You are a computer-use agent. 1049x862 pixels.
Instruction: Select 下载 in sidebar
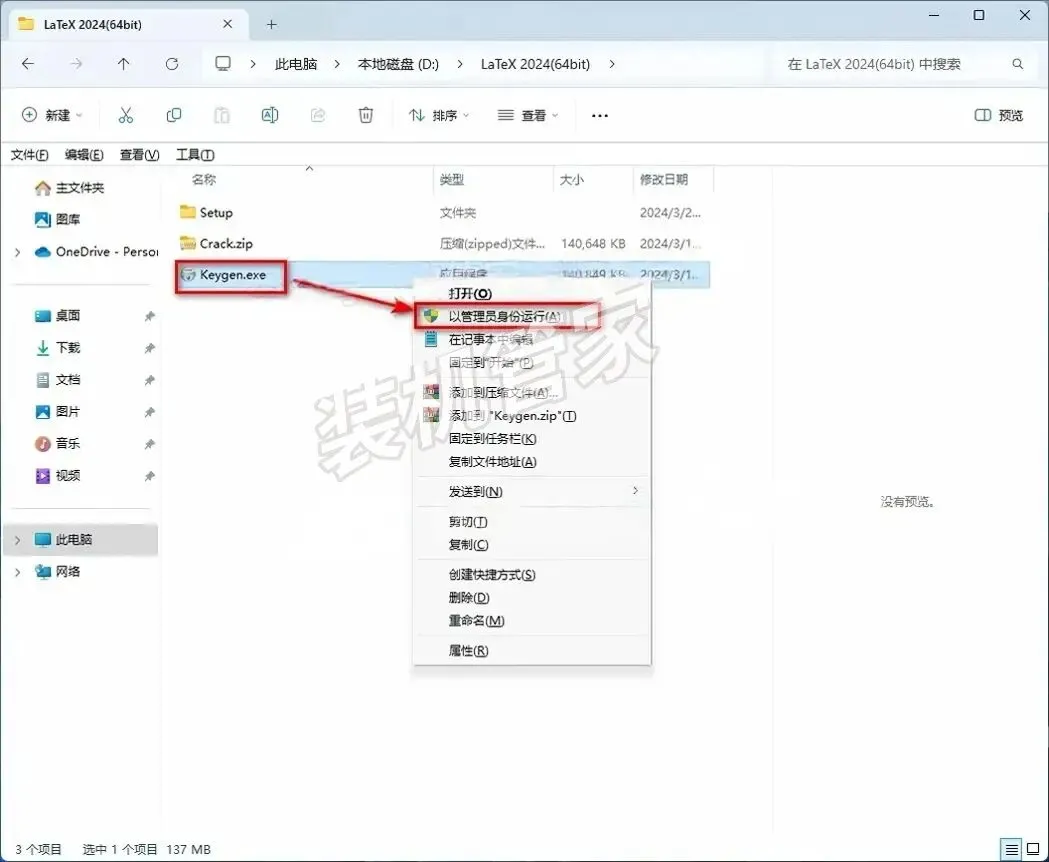pyautogui.click(x=68, y=348)
